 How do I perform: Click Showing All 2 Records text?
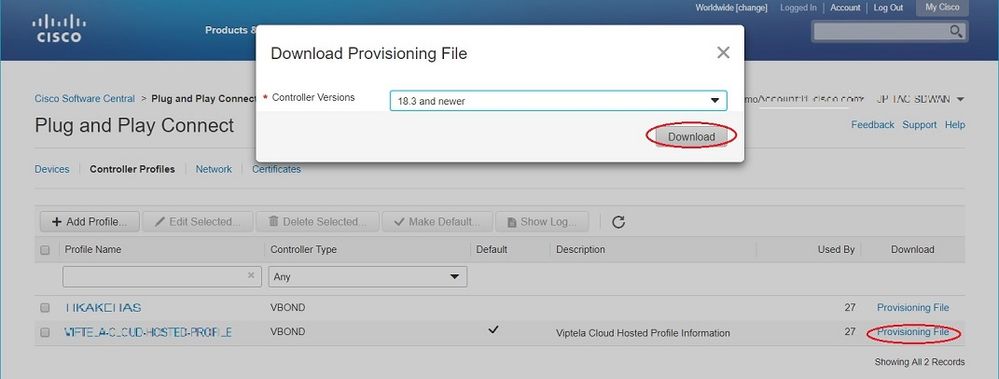click(x=919, y=362)
